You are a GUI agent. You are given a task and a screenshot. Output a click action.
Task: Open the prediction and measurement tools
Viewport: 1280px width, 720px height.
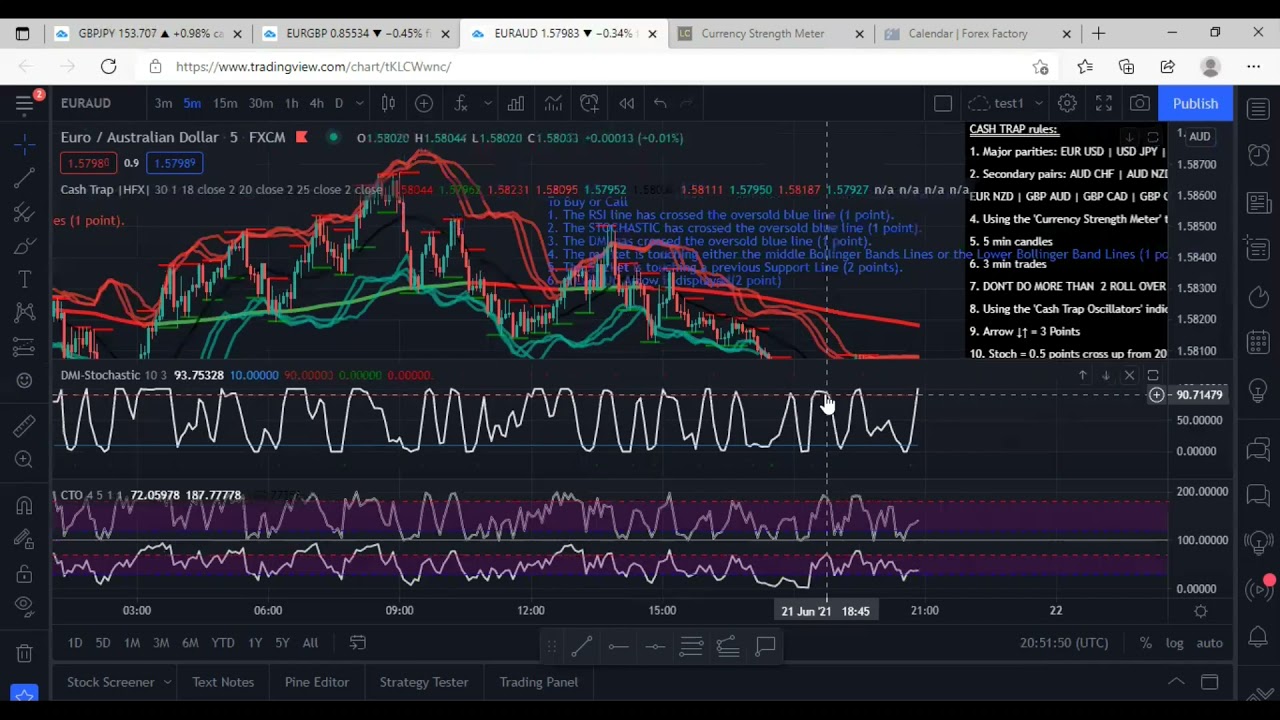pyautogui.click(x=25, y=346)
